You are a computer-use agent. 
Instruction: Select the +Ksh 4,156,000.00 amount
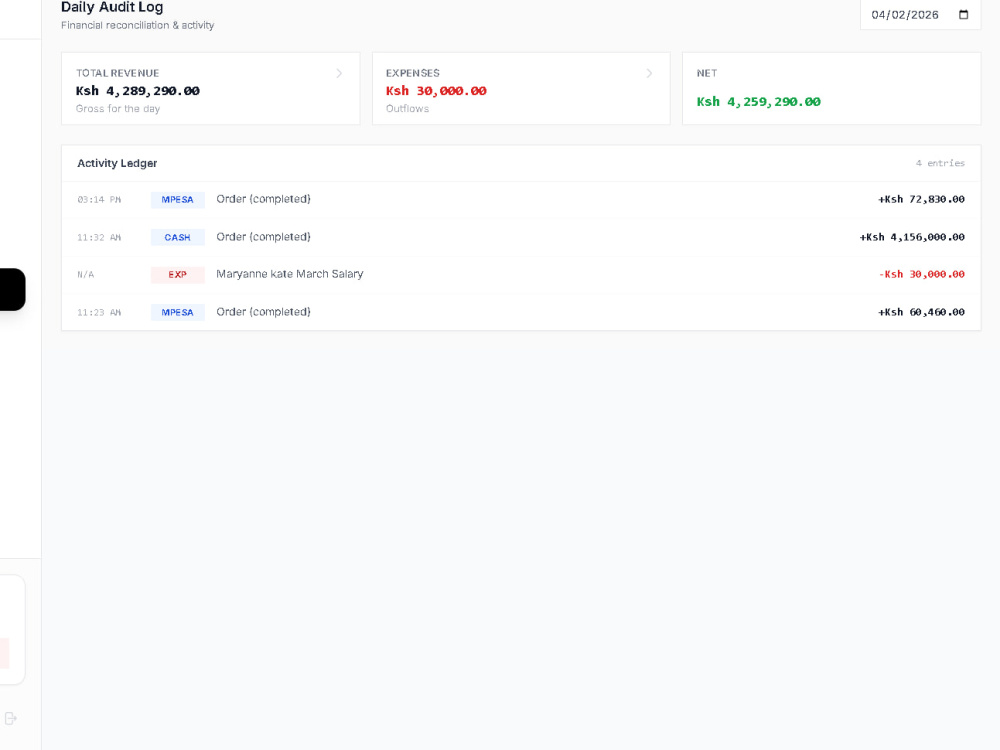click(912, 237)
